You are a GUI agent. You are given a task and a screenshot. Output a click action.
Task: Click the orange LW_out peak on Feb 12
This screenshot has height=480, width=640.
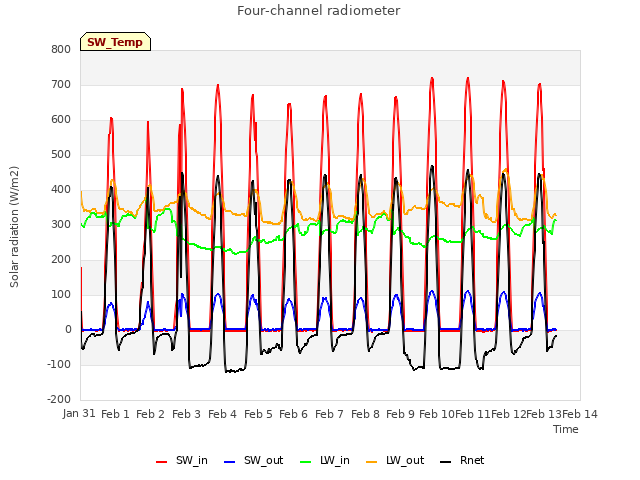(506, 169)
